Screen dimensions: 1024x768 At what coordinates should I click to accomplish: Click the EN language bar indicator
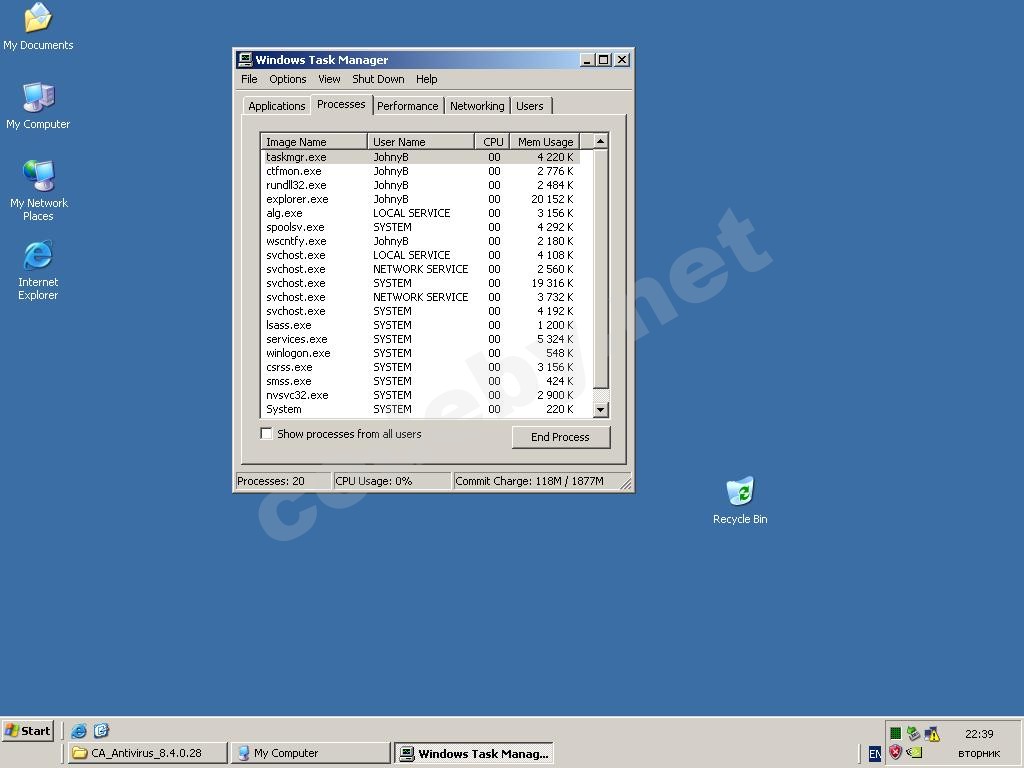pyautogui.click(x=875, y=753)
